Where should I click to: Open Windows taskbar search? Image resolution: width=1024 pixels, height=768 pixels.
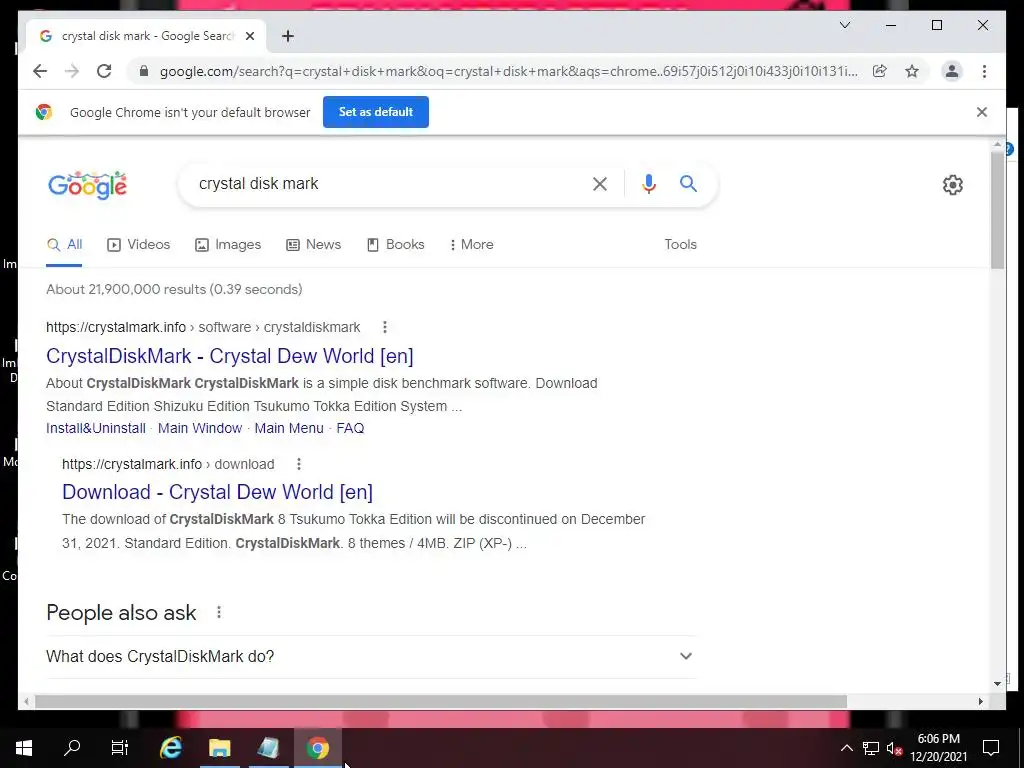pos(72,748)
